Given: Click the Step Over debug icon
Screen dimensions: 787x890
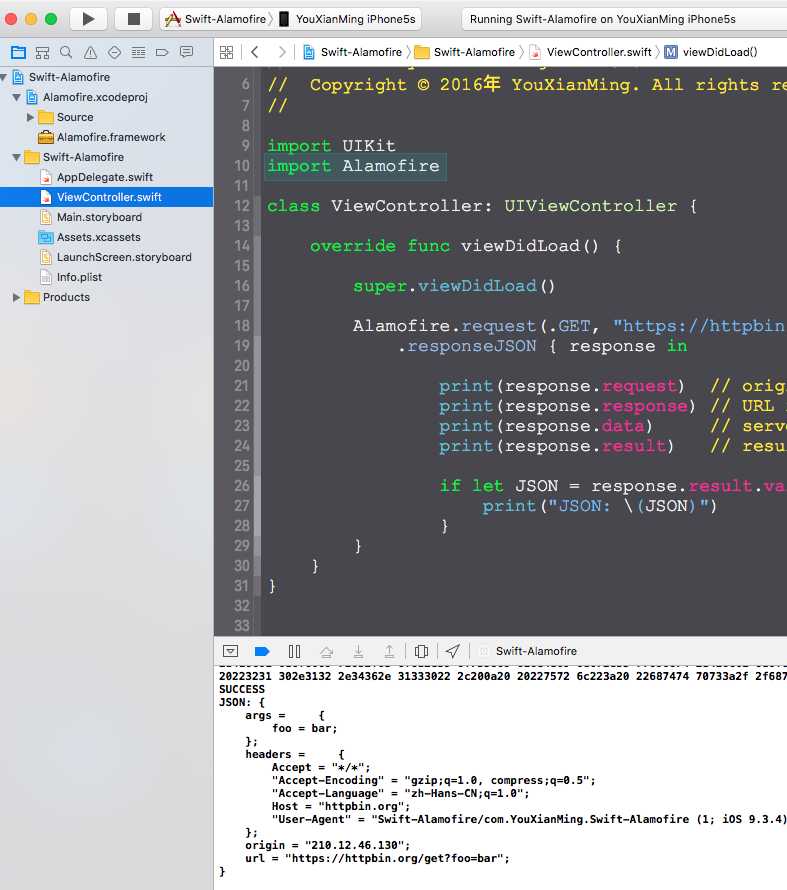Looking at the screenshot, I should [326, 652].
